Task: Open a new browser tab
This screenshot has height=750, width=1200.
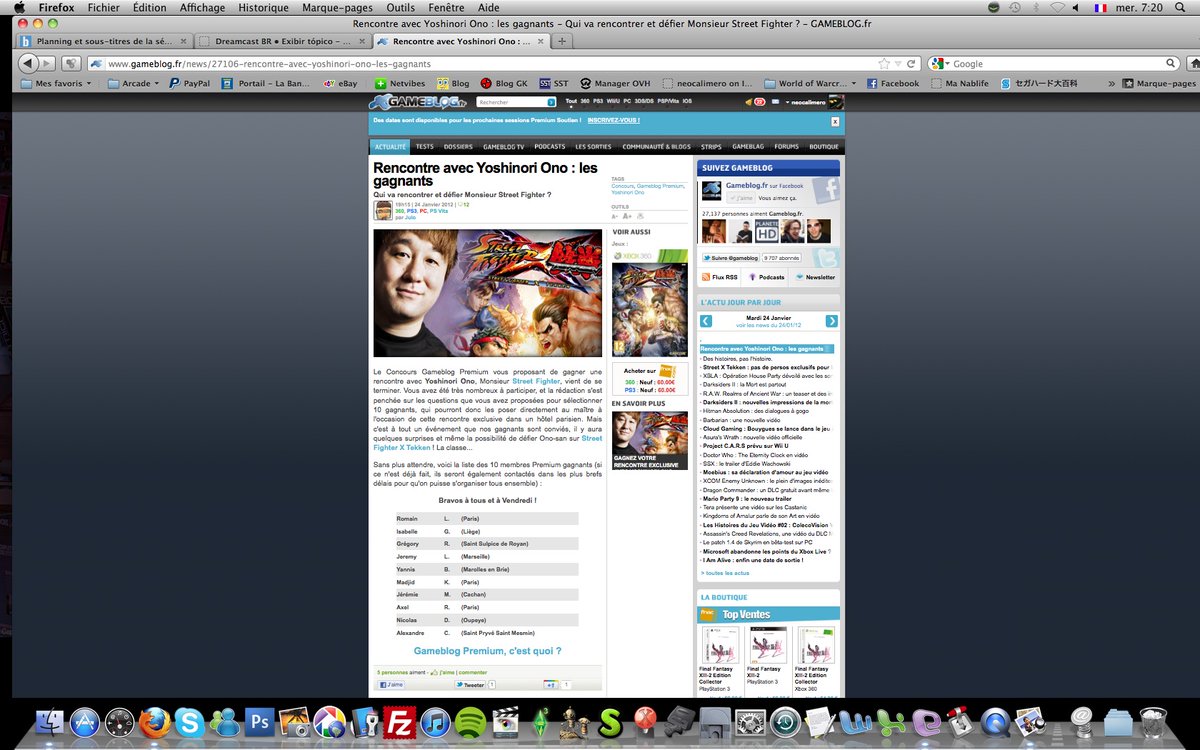Action: point(562,41)
